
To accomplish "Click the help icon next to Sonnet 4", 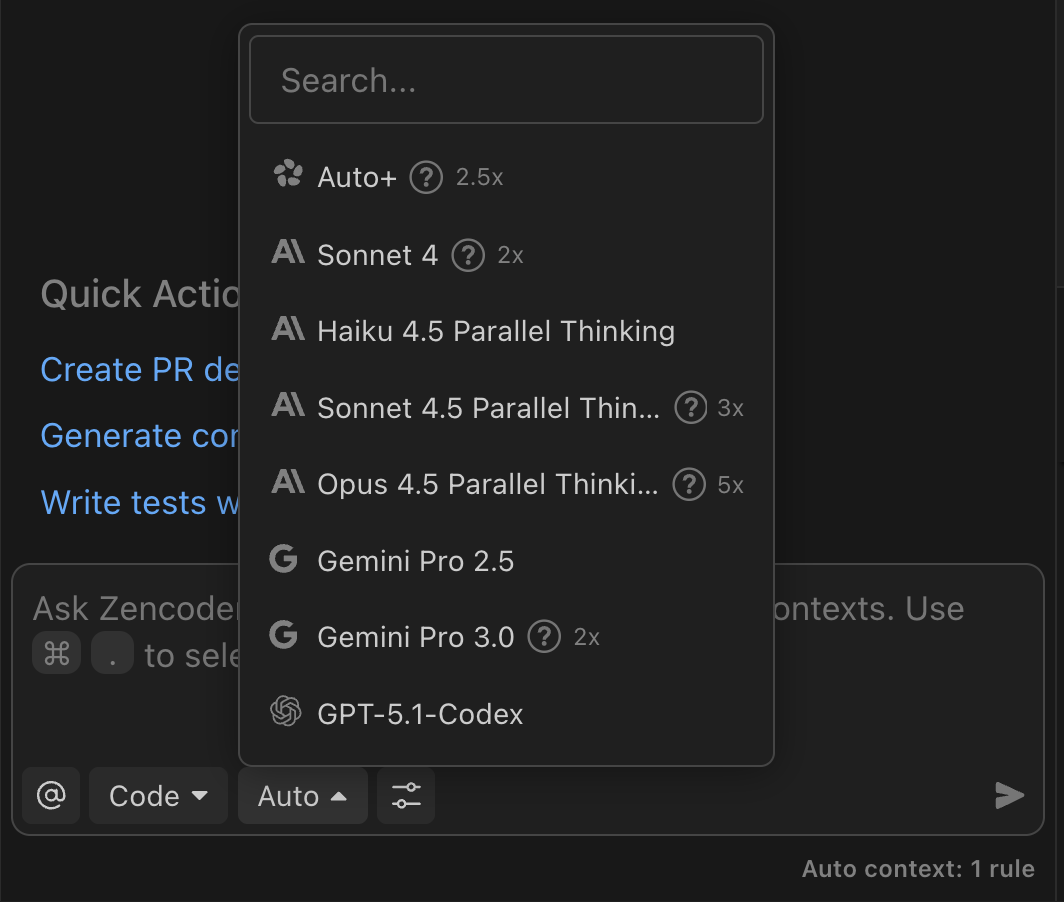I will coord(467,255).
